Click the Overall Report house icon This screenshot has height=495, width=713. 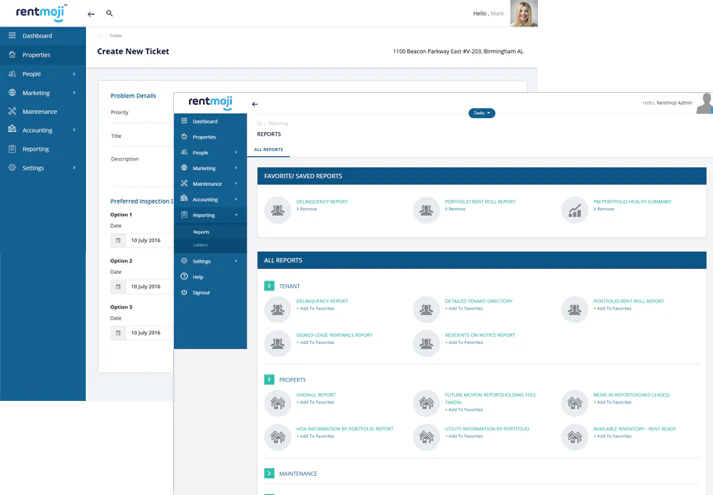coord(278,403)
